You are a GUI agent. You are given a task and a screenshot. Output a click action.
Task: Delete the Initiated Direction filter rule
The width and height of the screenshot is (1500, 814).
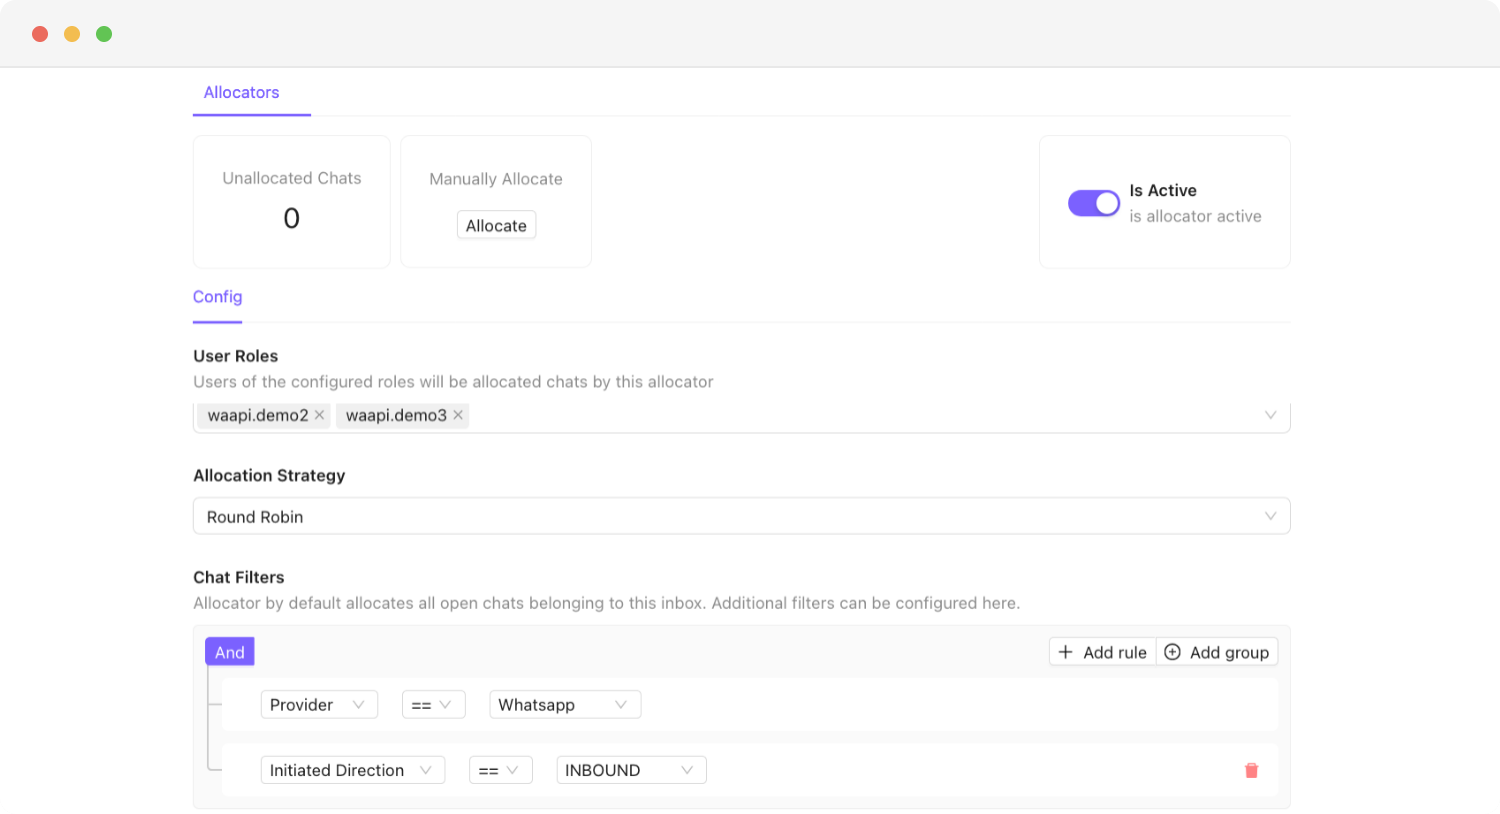(1251, 770)
